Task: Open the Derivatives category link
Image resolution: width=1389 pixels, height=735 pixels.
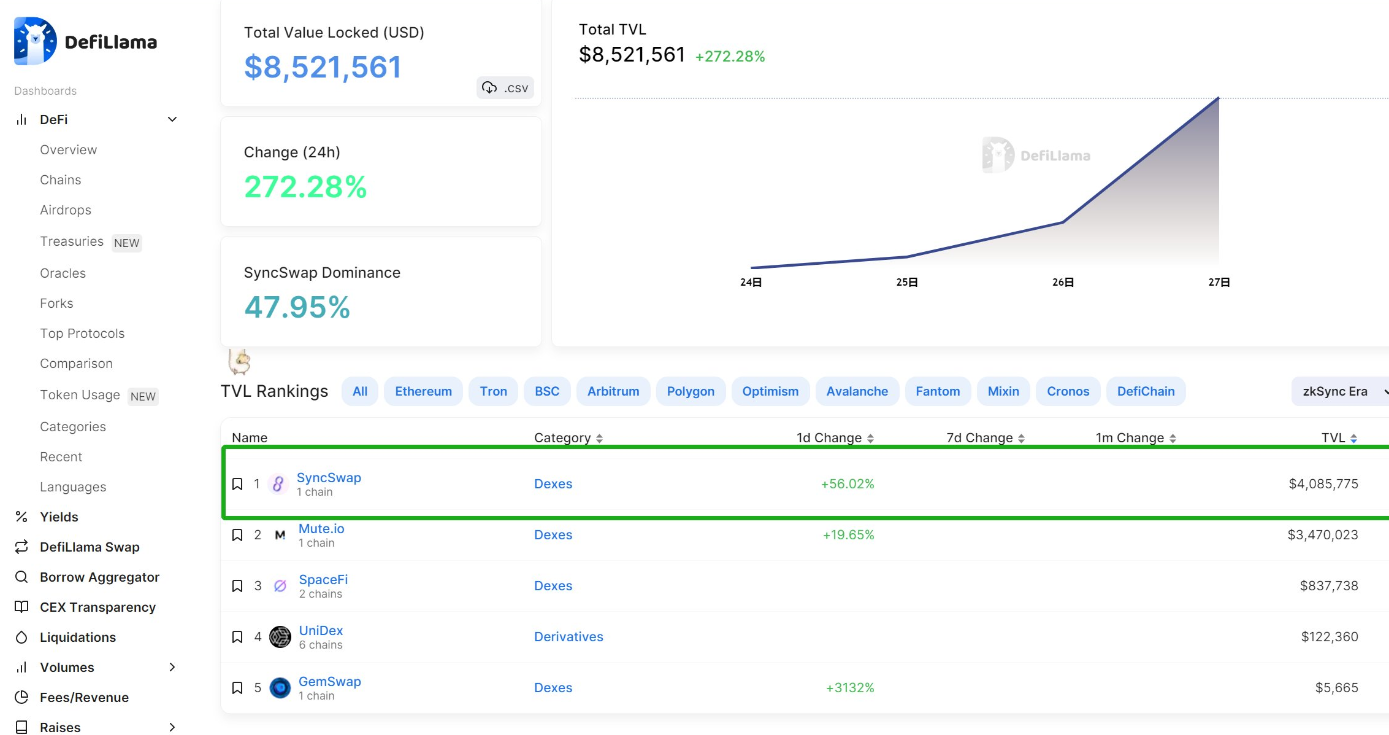Action: pos(569,637)
